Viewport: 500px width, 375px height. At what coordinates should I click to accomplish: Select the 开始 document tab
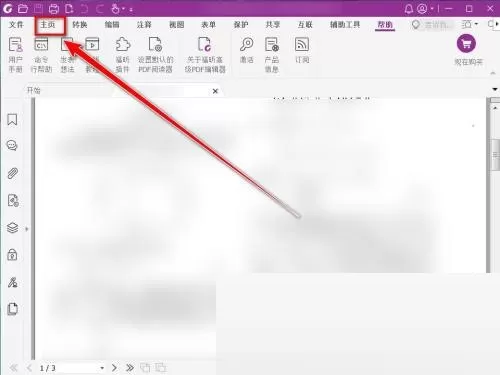(x=34, y=91)
